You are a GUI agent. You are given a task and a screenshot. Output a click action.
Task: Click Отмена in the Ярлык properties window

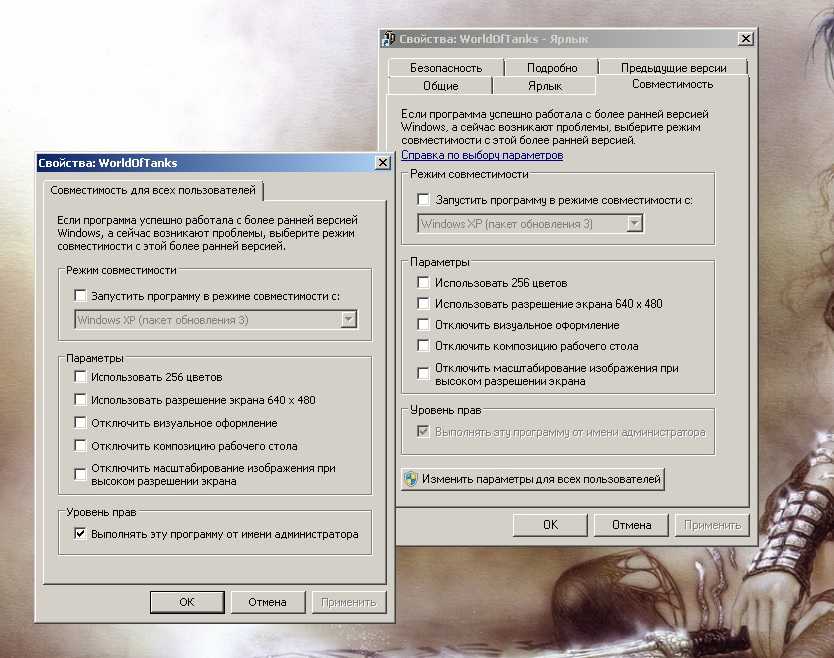point(631,524)
